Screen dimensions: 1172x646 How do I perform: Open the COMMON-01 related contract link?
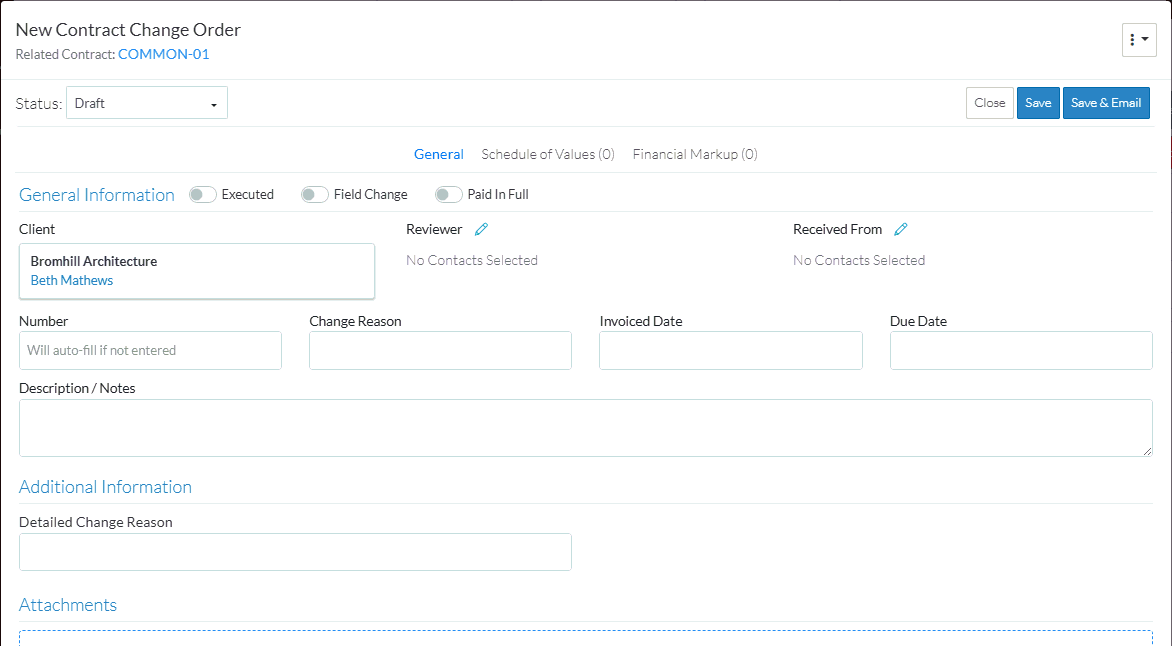tap(164, 54)
